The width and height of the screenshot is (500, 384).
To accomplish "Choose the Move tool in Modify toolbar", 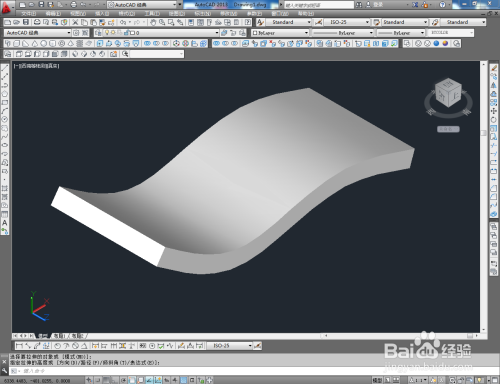I will pyautogui.click(x=494, y=111).
